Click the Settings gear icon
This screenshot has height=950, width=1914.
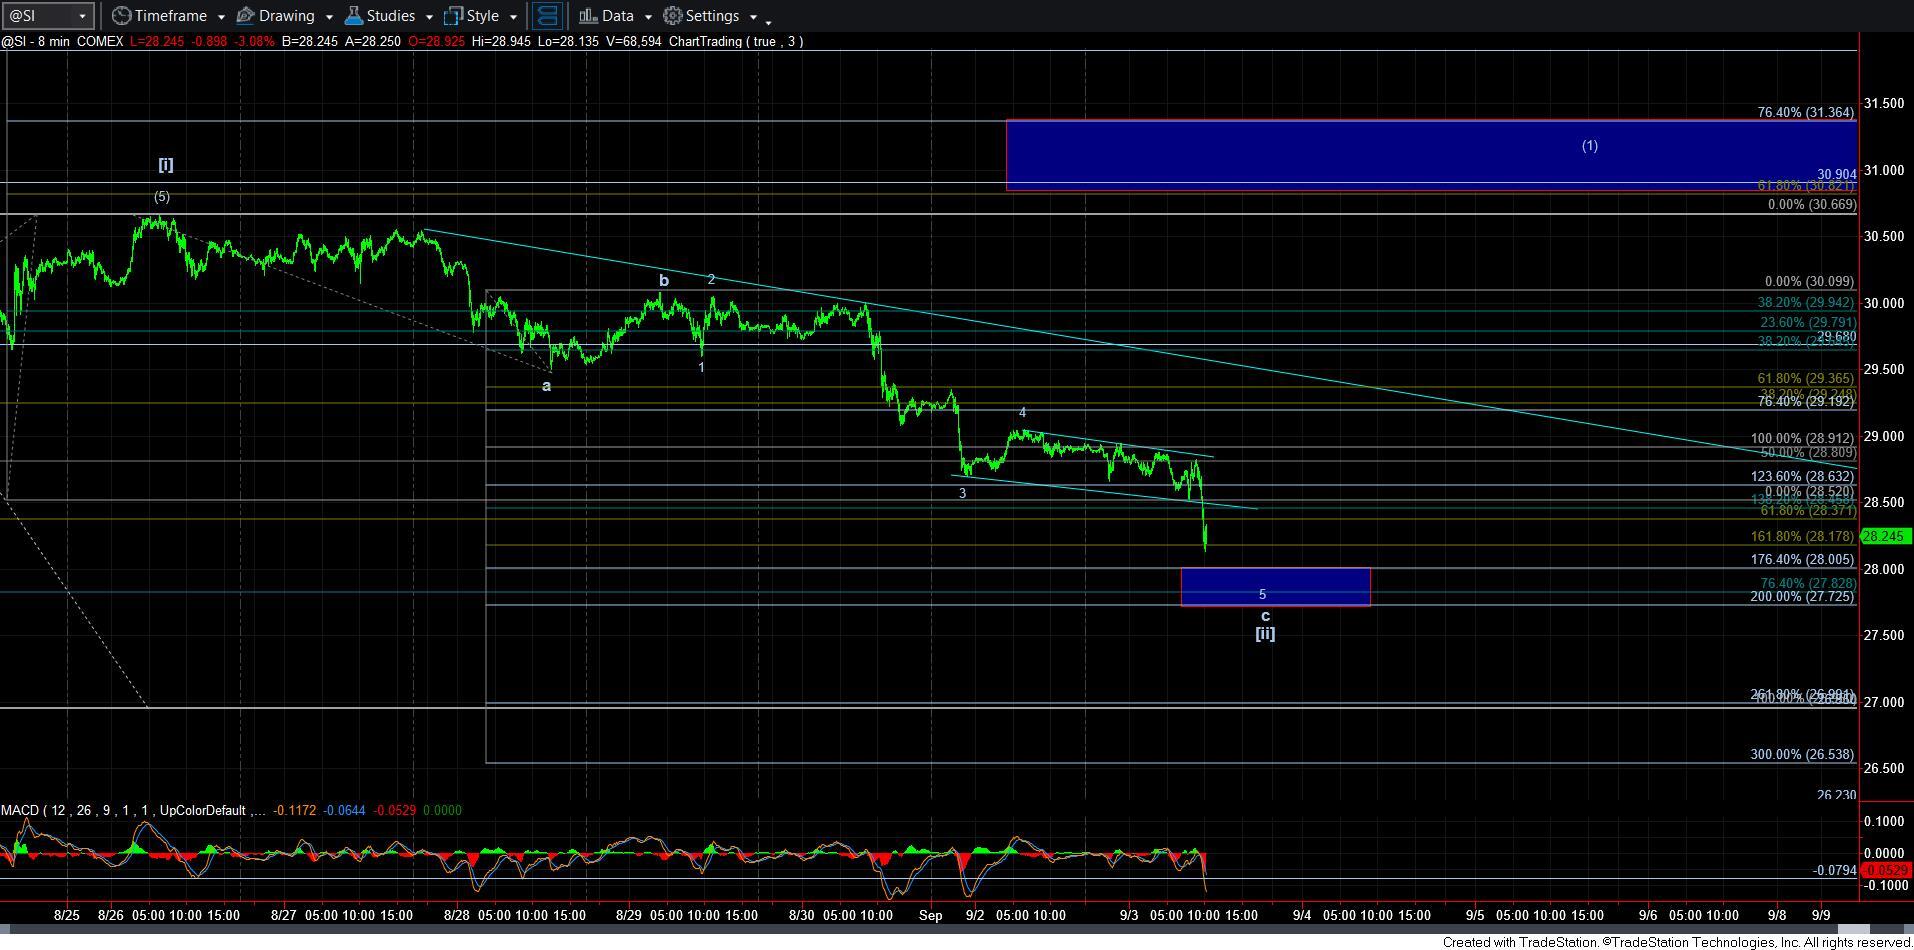point(673,16)
